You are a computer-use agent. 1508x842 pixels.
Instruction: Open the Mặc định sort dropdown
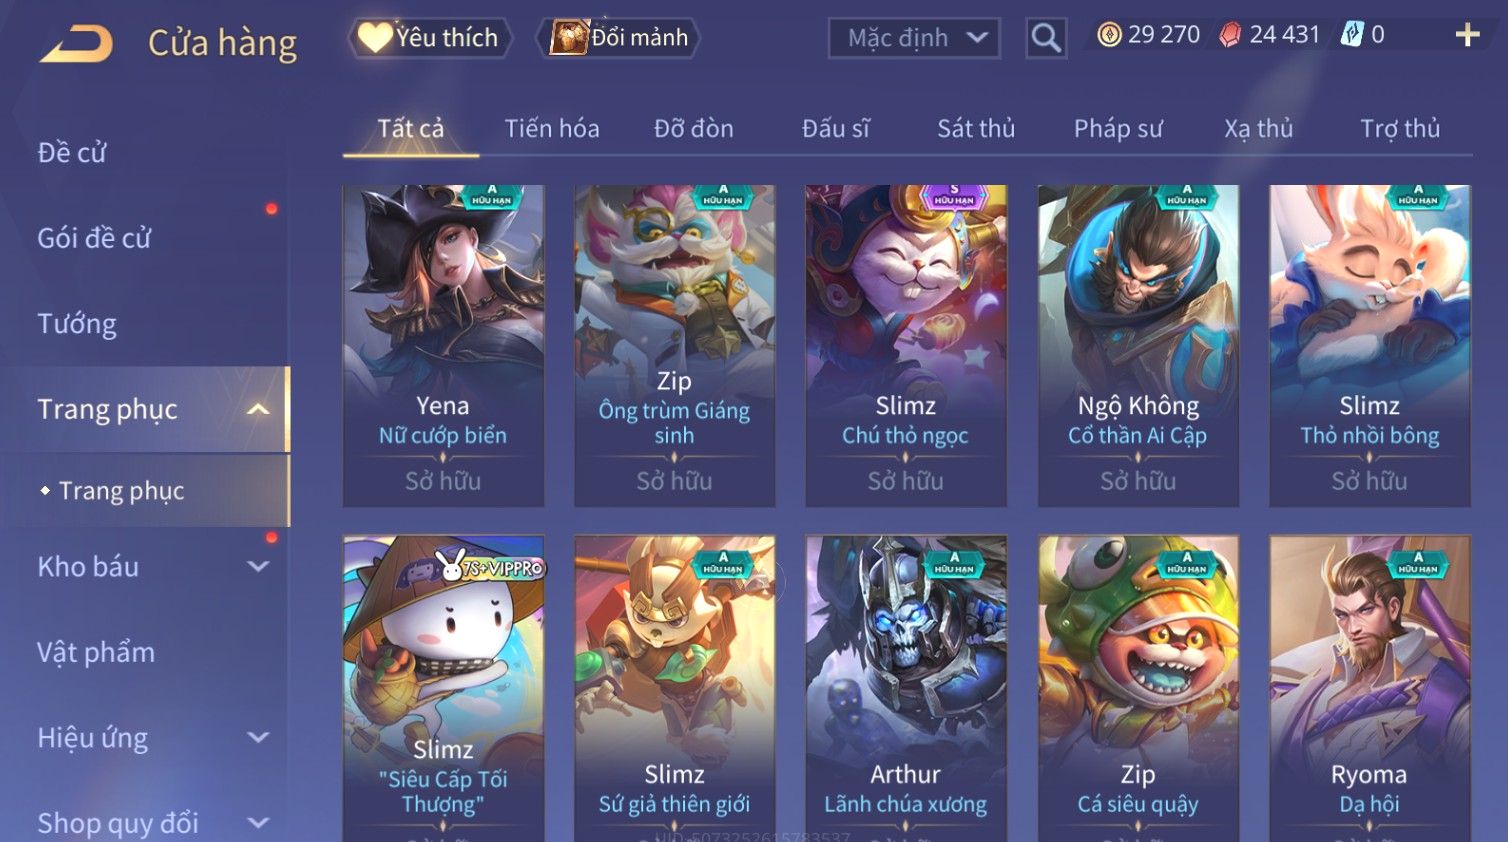click(x=914, y=38)
